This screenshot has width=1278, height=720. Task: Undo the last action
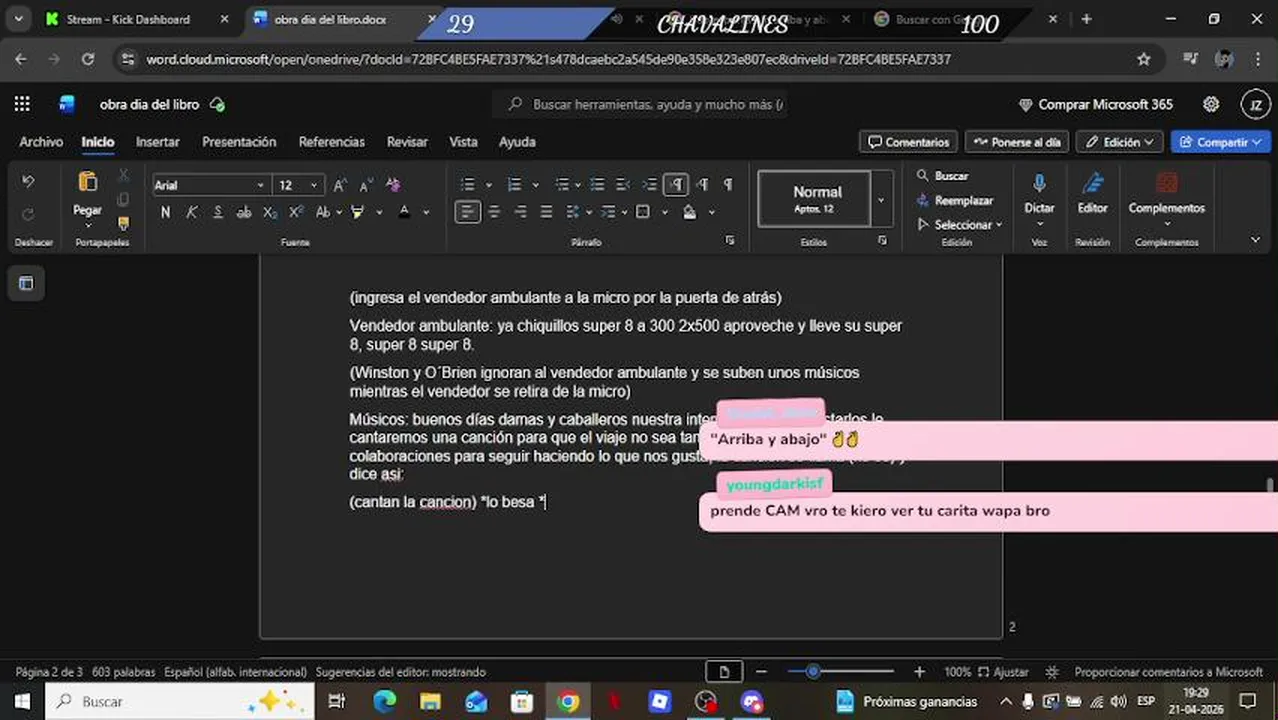pos(28,181)
